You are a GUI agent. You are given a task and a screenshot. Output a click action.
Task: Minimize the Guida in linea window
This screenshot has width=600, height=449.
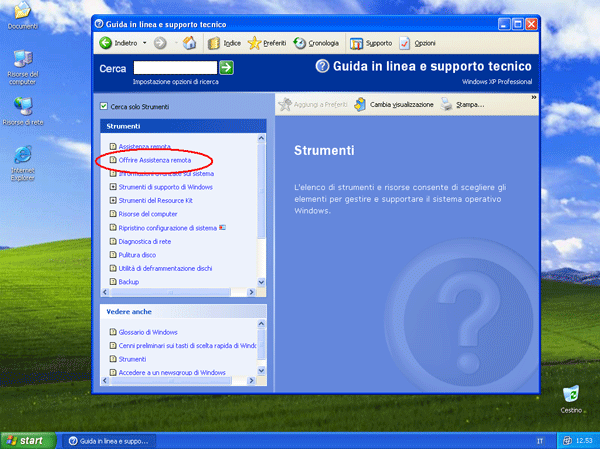pyautogui.click(x=504, y=24)
